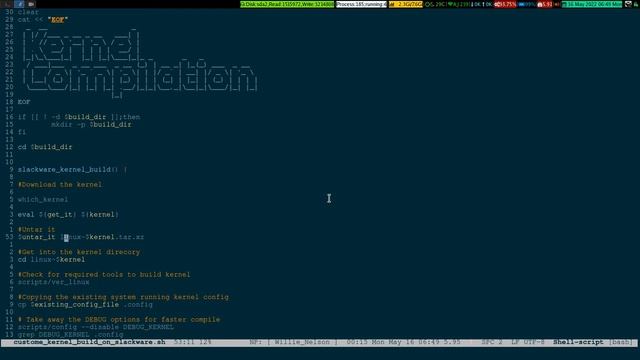The height and width of the screenshot is (360, 640).
Task: Click the 'mkdir -p $build_dir' line
Action: point(91,124)
